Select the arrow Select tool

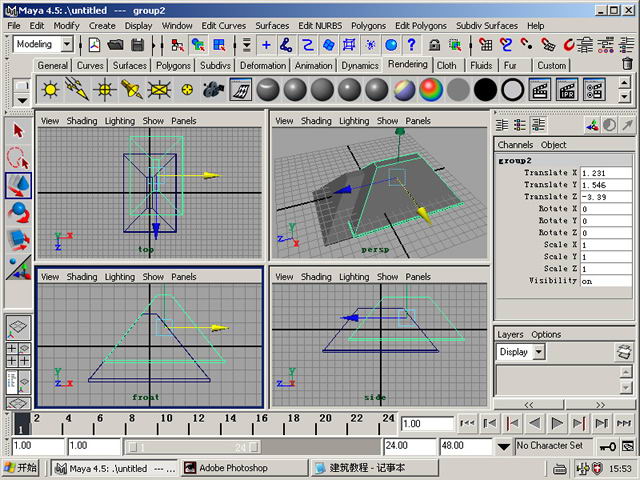click(18, 131)
